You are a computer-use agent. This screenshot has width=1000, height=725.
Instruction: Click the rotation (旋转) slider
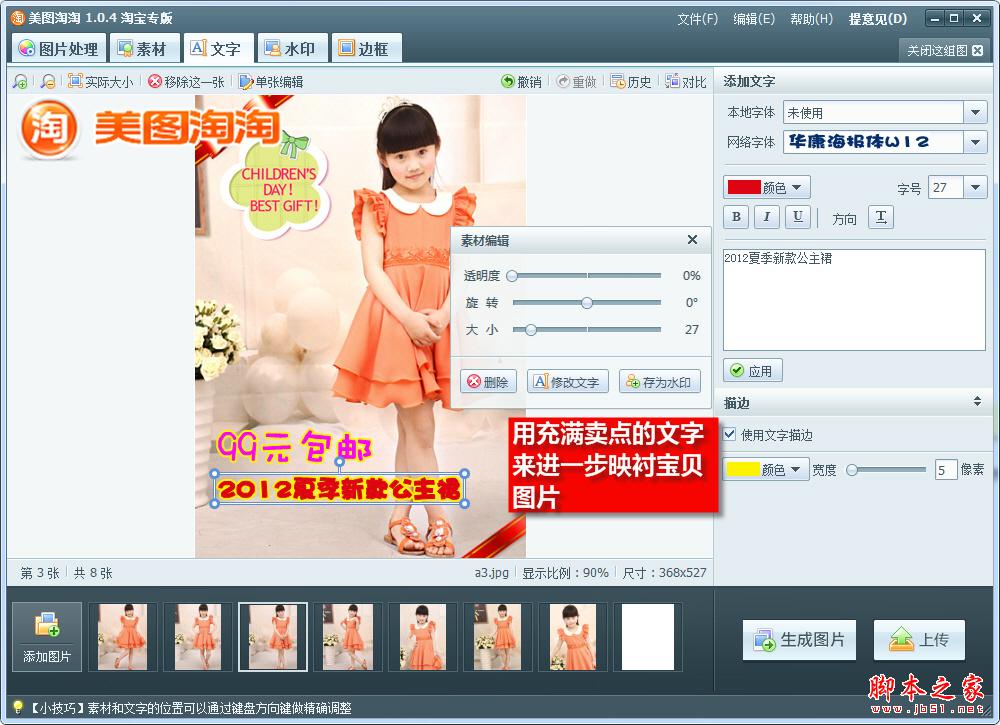(x=586, y=303)
